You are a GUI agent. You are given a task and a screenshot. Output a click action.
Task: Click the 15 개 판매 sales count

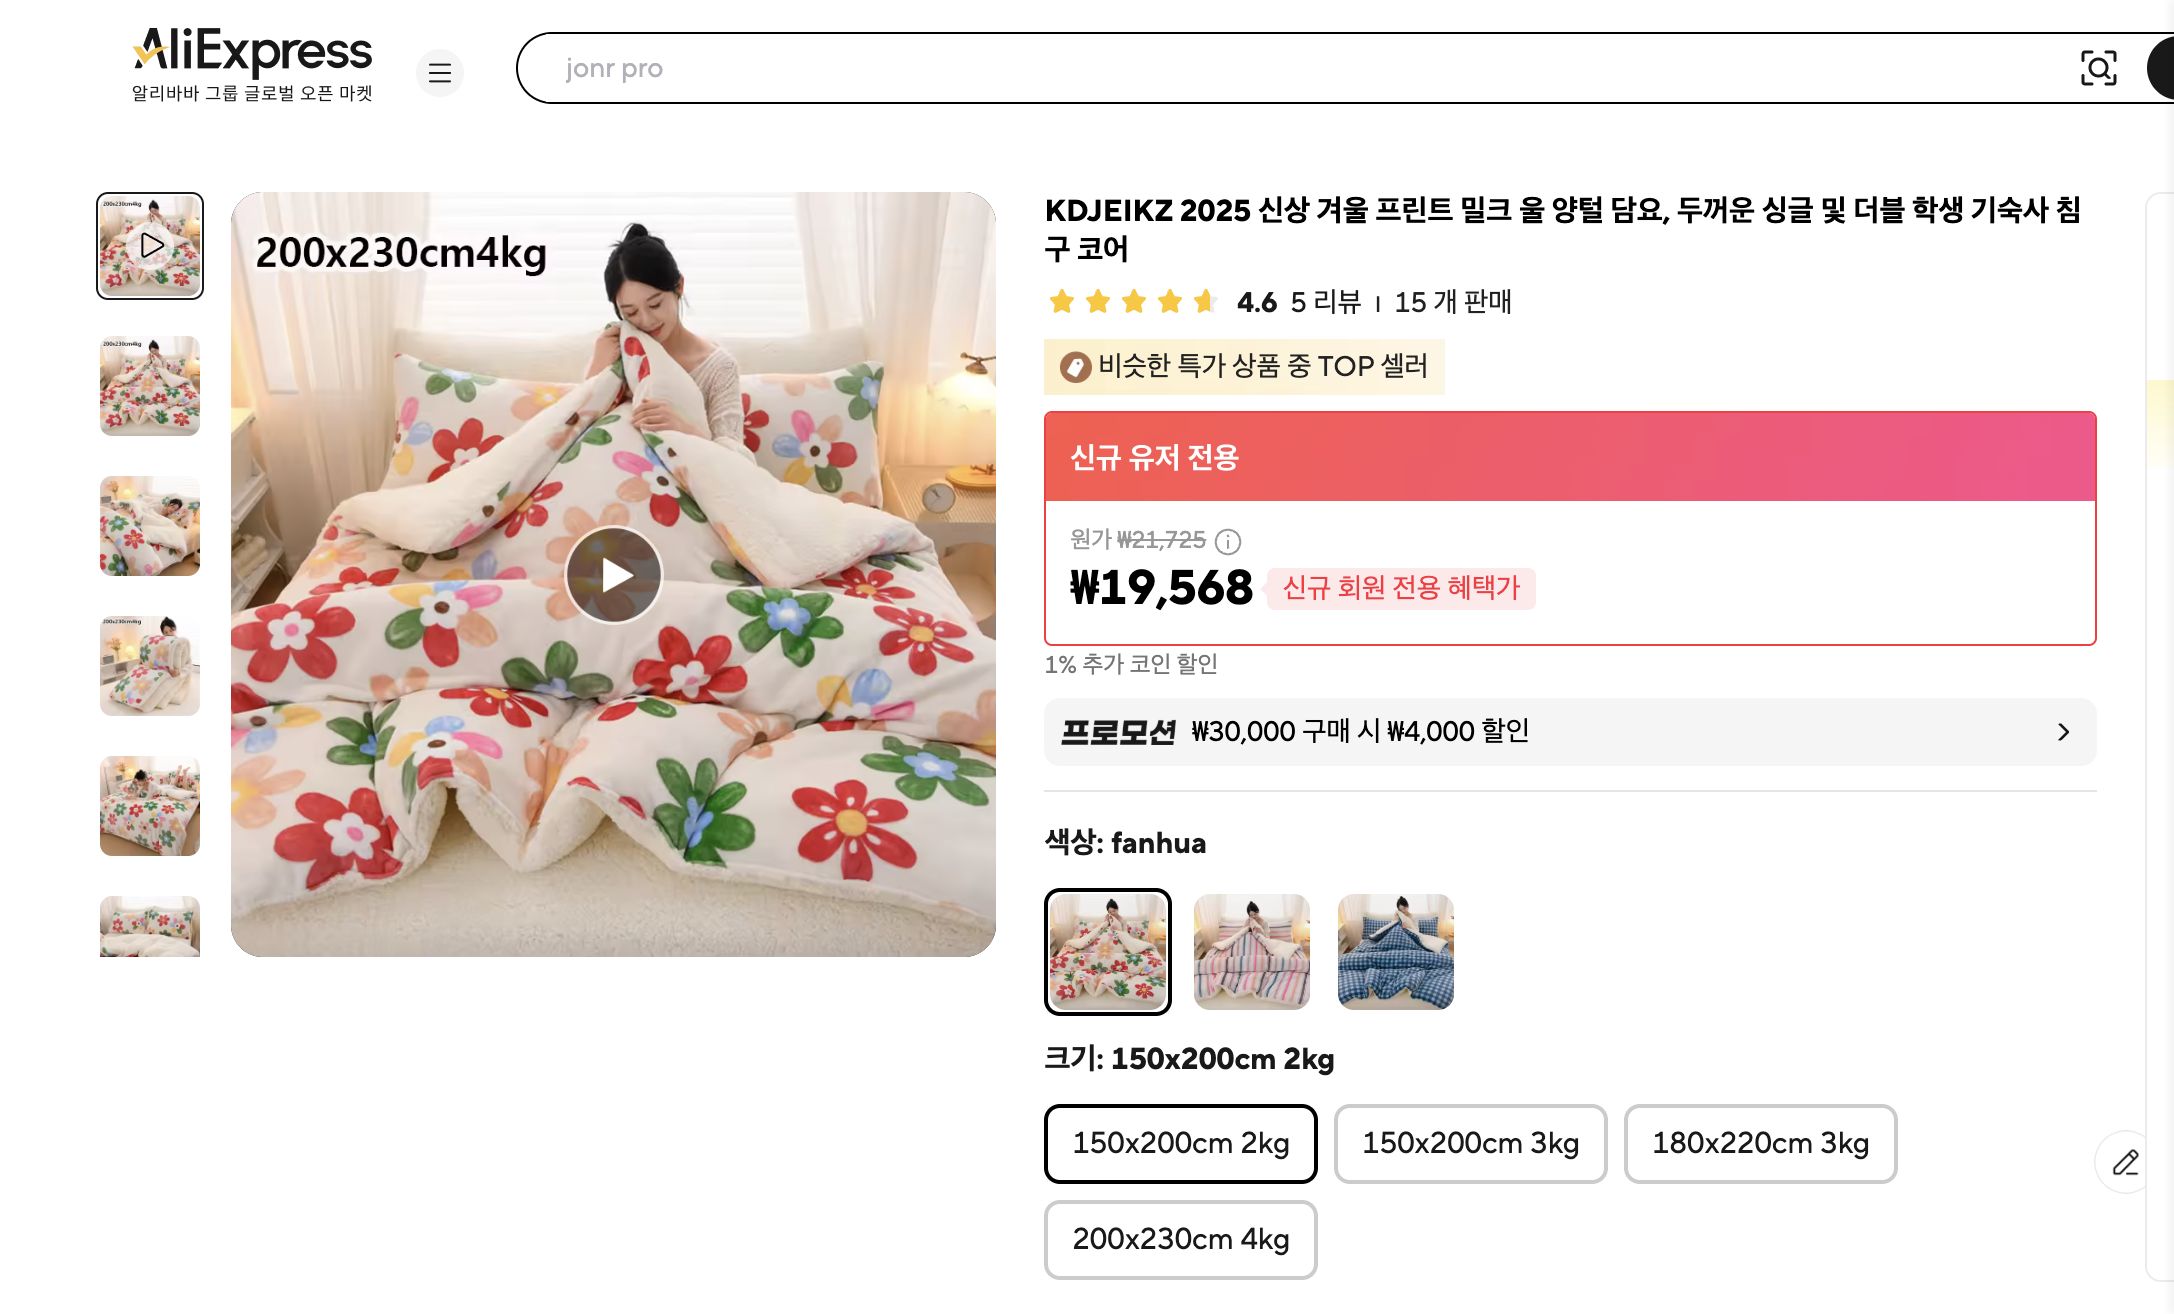point(1453,302)
